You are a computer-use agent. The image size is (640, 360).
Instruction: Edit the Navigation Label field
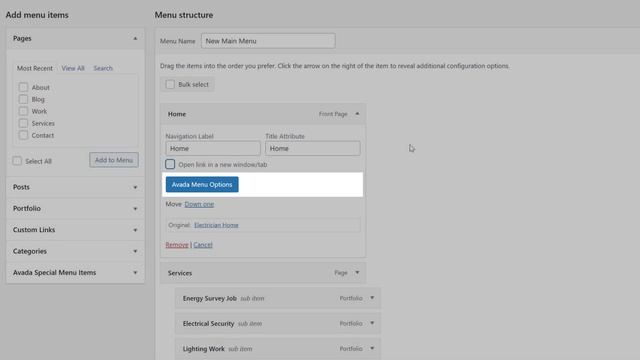pyautogui.click(x=213, y=149)
